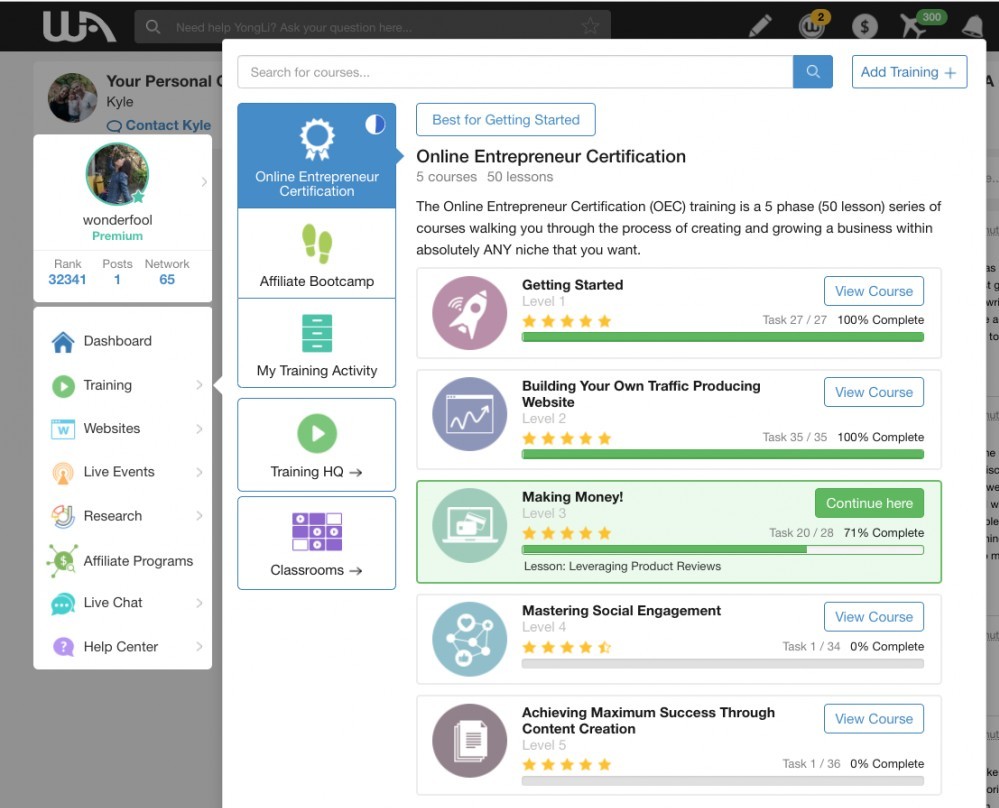This screenshot has height=808, width=999.
Task: Expand the Live Events submenu chevron
Action: pos(199,472)
